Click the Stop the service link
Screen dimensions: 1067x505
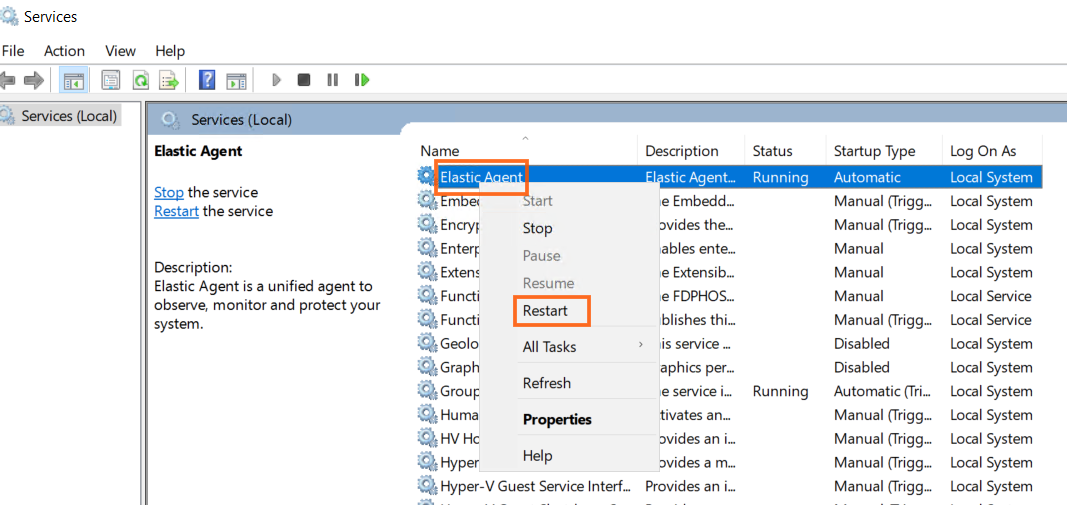coord(169,192)
